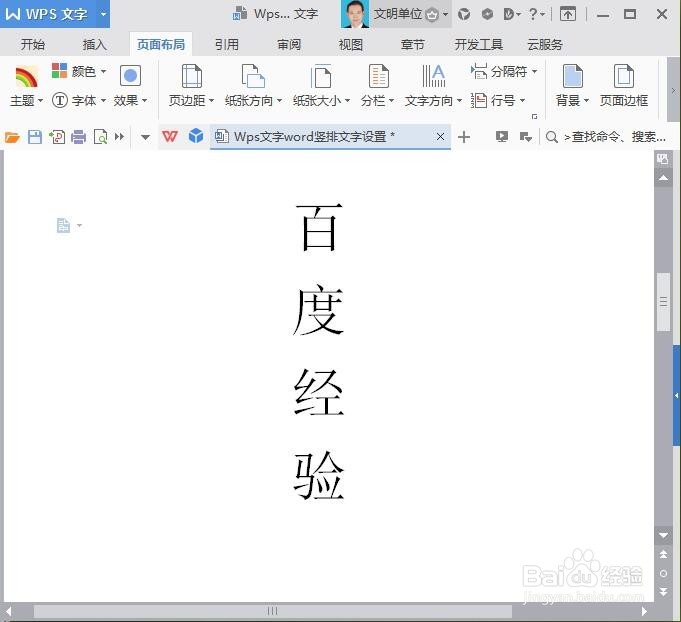Viewport: 681px width, 622px height.
Task: Click the top-right pane toggle icon above scrollbar
Action: tap(662, 159)
